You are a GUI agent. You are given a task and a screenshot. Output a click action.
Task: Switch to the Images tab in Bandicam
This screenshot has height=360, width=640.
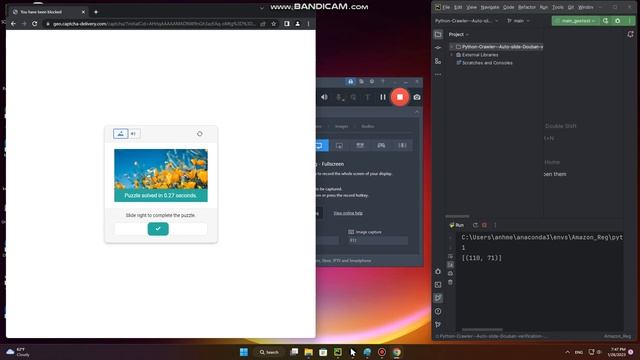pos(342,127)
